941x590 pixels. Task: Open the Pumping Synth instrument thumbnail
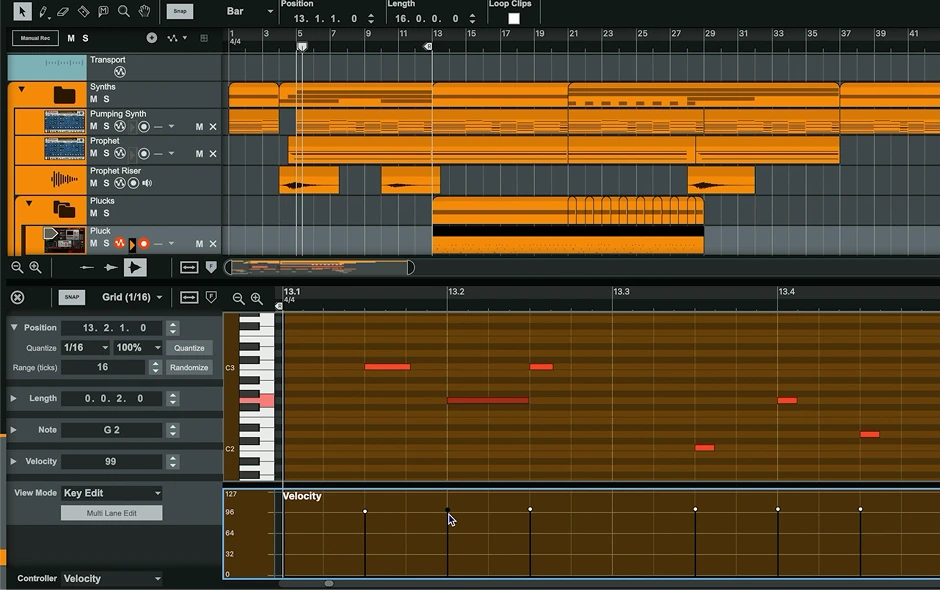[x=65, y=122]
